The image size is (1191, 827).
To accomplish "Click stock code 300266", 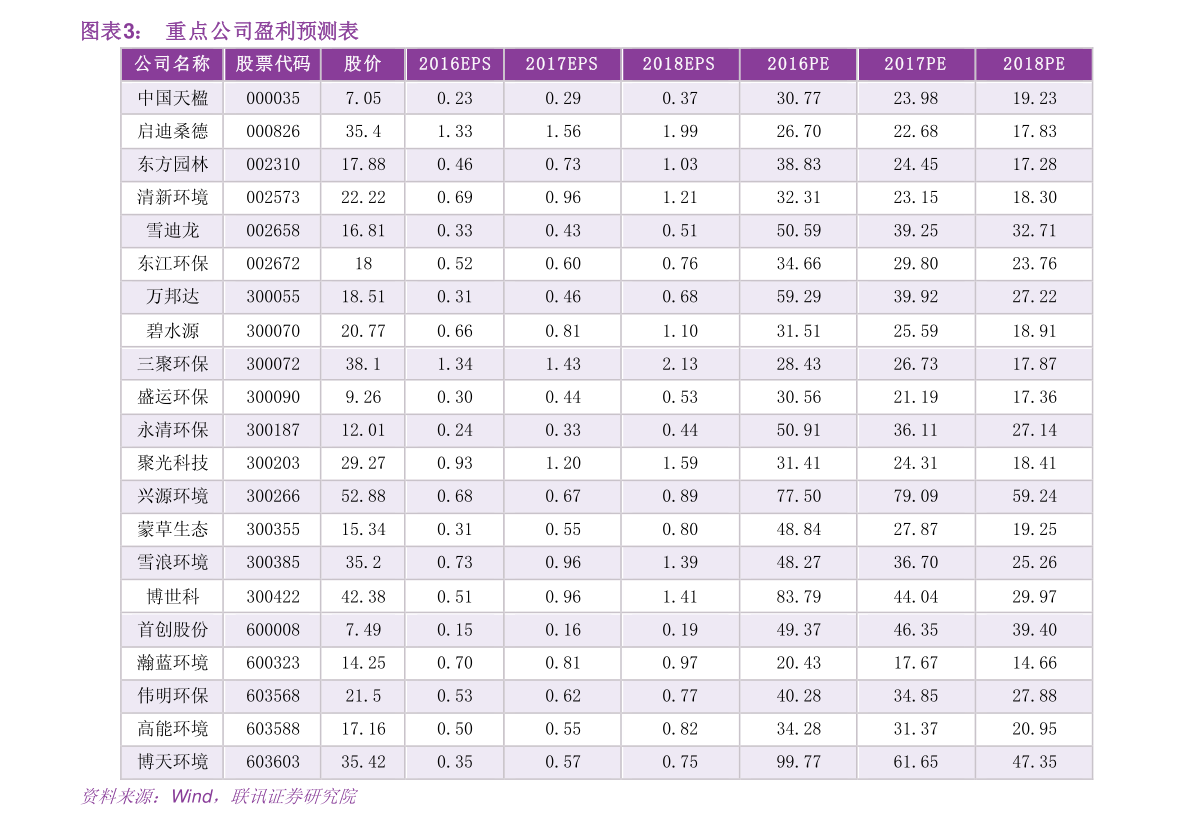I will click(x=273, y=496).
